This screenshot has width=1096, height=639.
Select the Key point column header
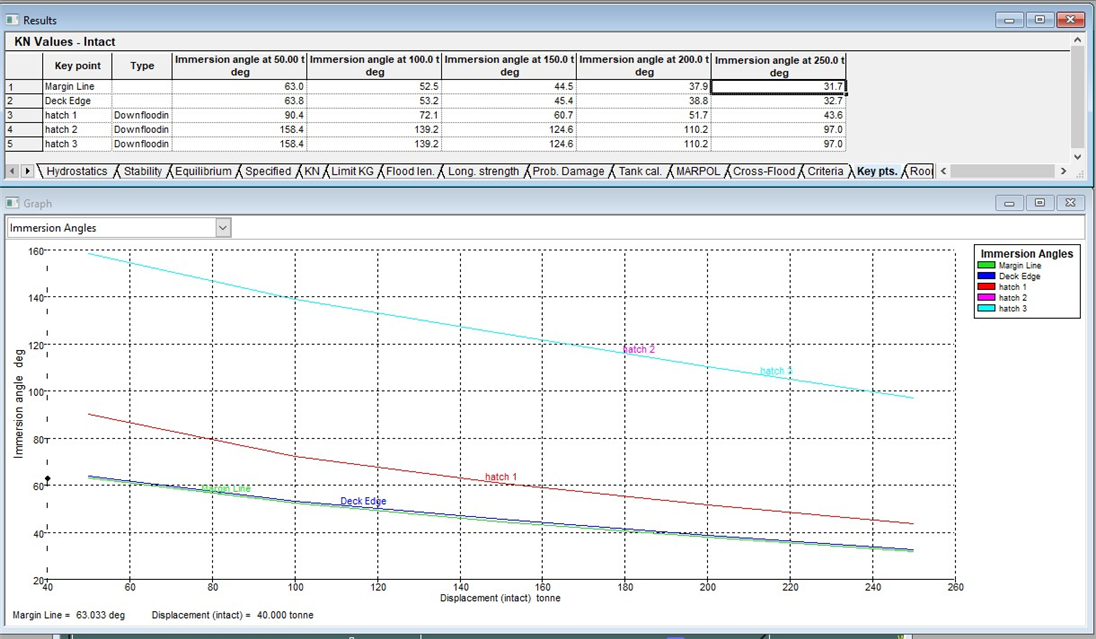pos(77,66)
